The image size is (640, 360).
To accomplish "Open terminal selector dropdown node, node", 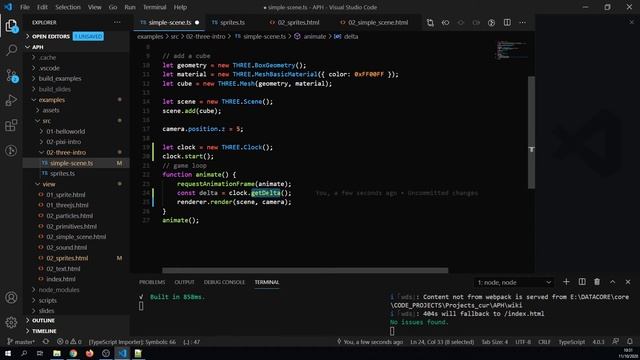I will click(514, 282).
